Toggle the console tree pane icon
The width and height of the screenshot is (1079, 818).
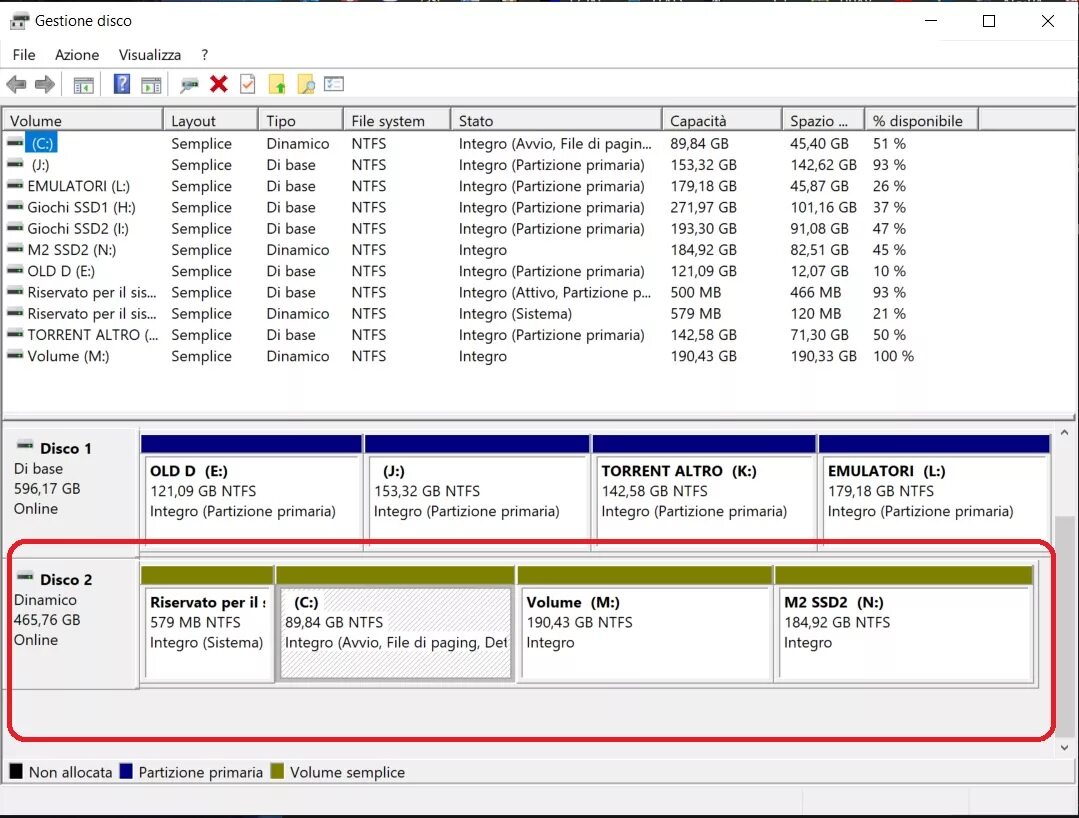(83, 85)
